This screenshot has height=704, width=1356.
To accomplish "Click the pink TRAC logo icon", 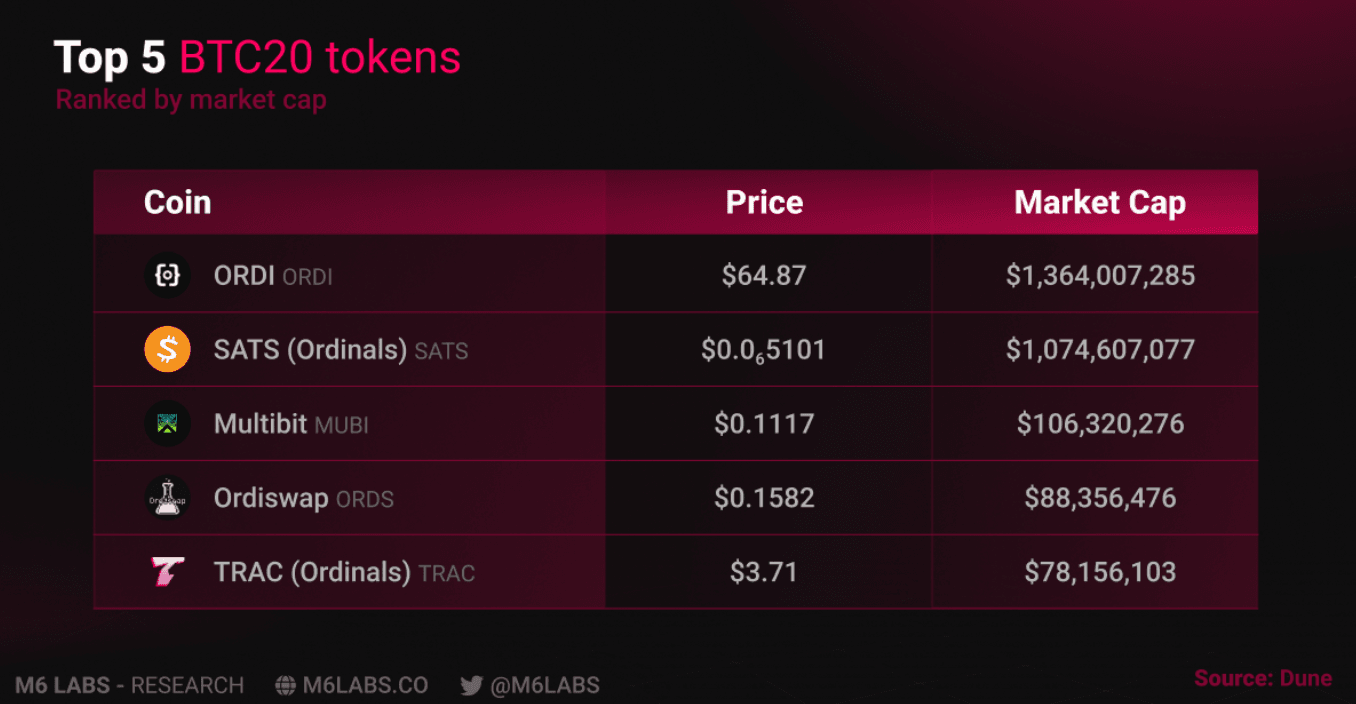I will (167, 572).
